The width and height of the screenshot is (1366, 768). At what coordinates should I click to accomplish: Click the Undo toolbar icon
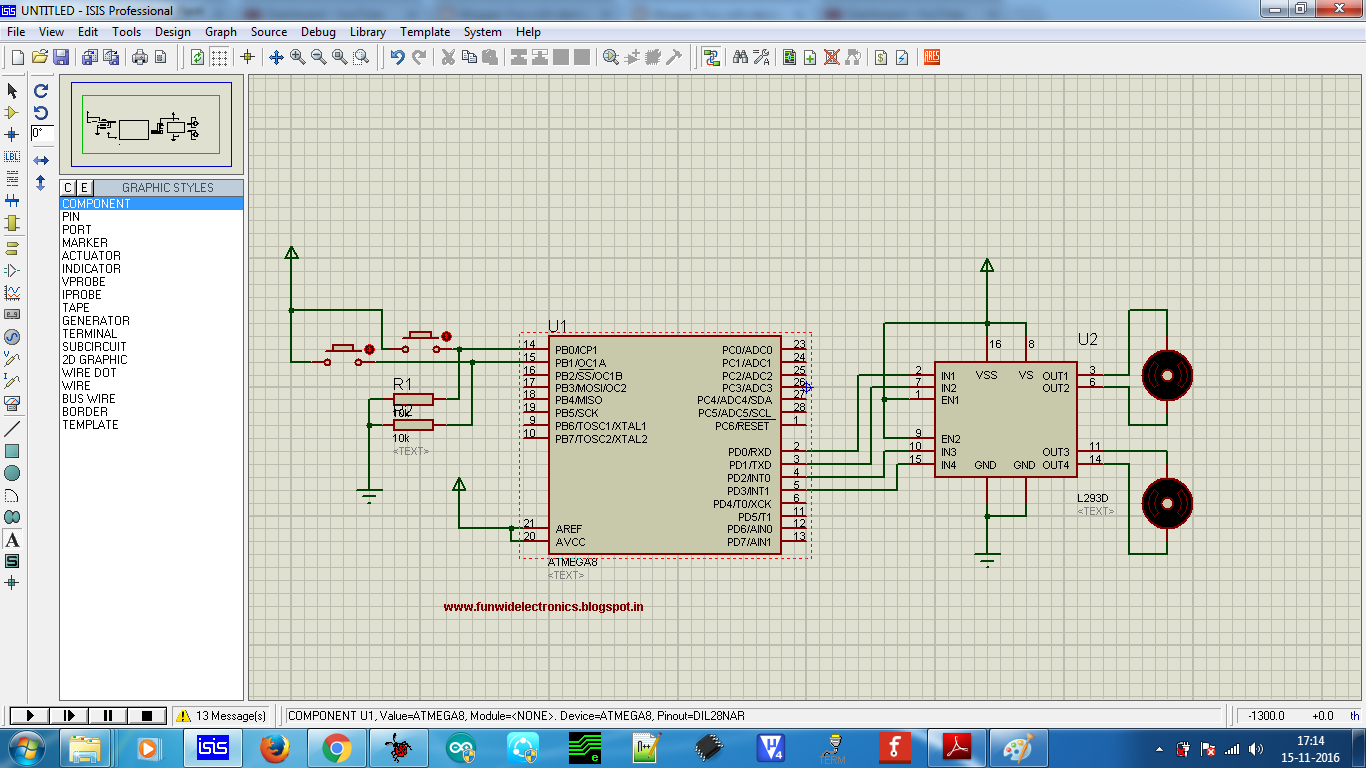pos(397,57)
